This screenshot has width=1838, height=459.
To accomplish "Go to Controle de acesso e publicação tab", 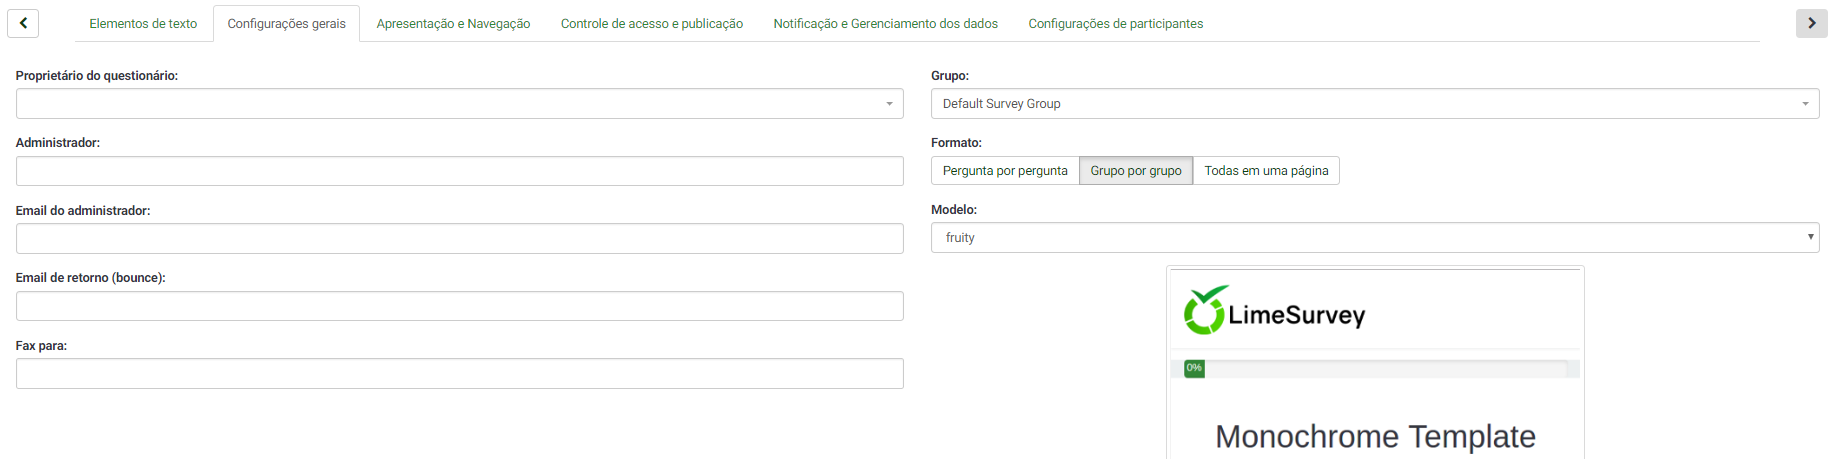I will click(651, 24).
